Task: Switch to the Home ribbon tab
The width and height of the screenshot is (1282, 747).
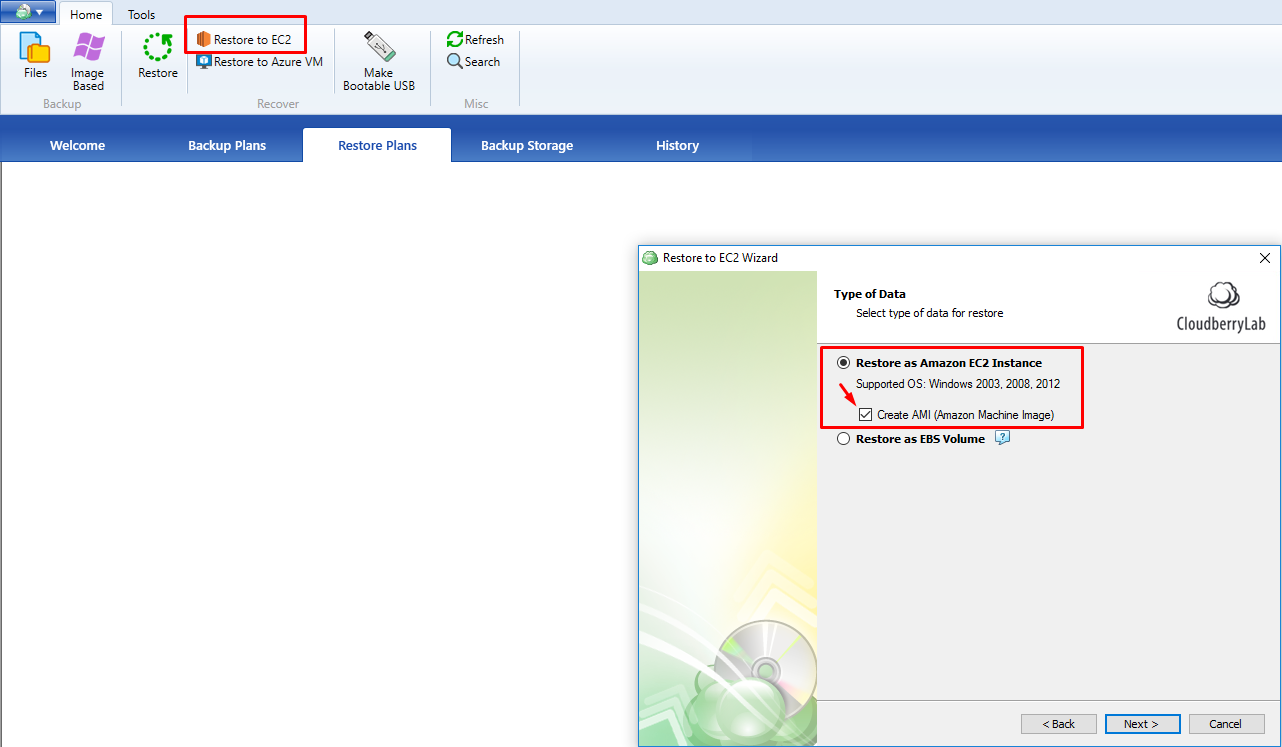Action: point(86,15)
